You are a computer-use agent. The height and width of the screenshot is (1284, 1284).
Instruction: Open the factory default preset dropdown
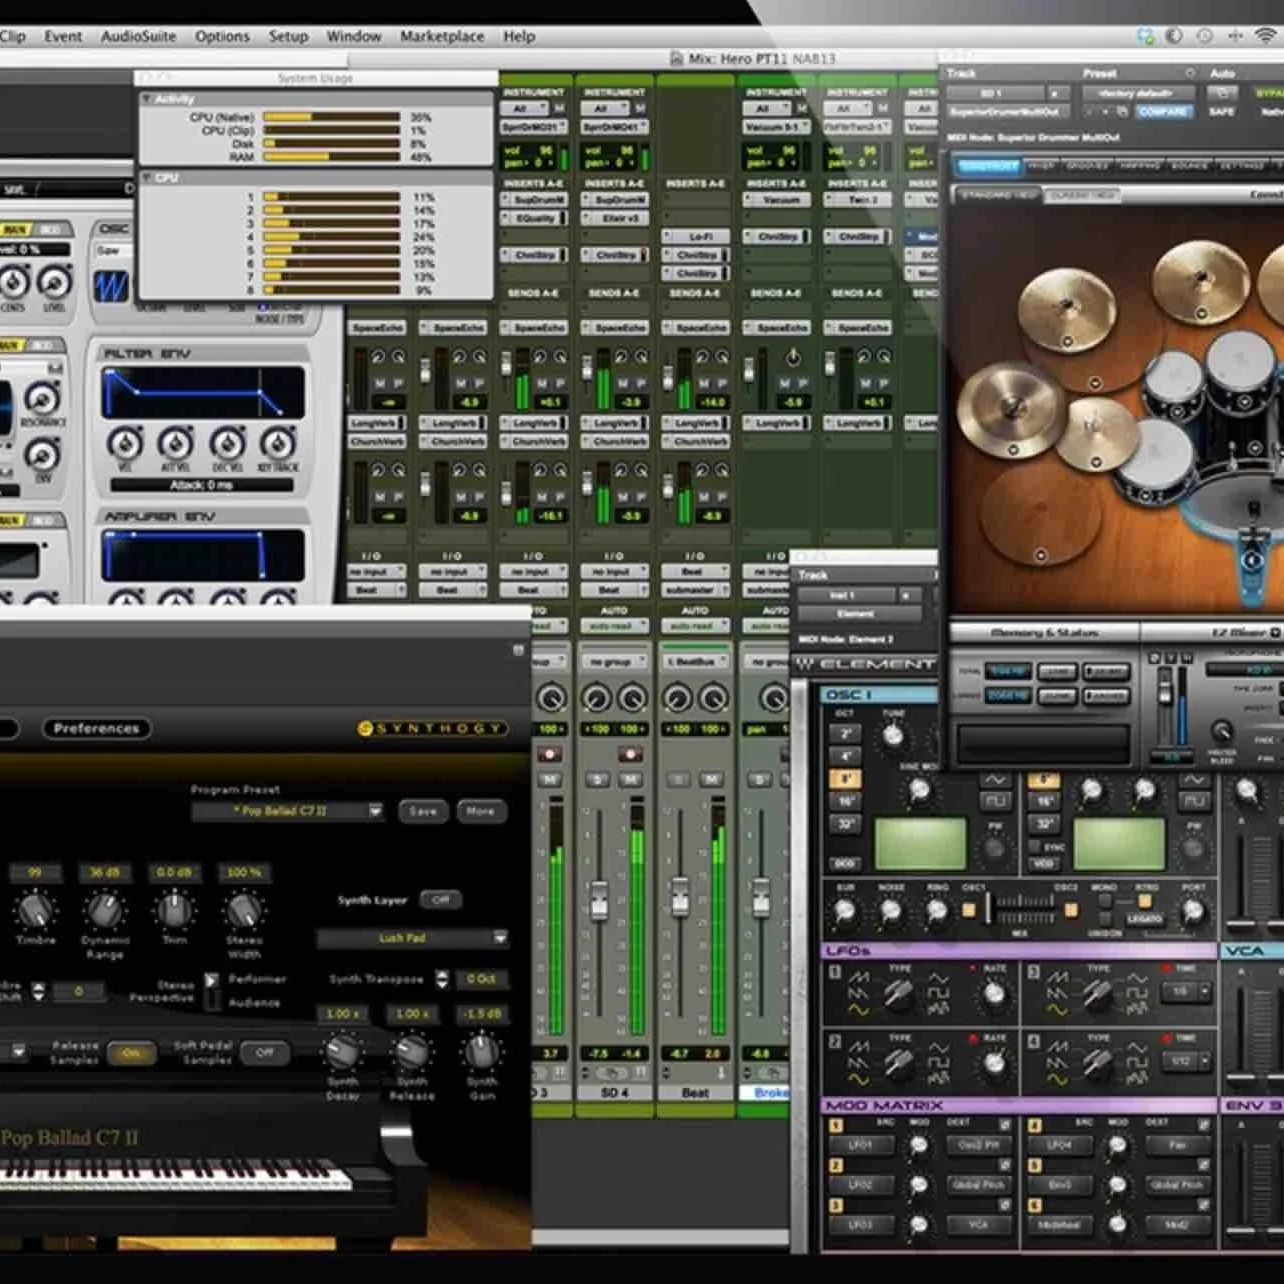click(x=1140, y=92)
